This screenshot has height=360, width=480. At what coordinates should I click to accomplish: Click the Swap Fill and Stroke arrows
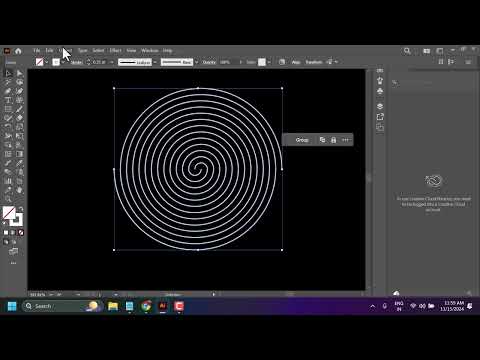pos(20,209)
